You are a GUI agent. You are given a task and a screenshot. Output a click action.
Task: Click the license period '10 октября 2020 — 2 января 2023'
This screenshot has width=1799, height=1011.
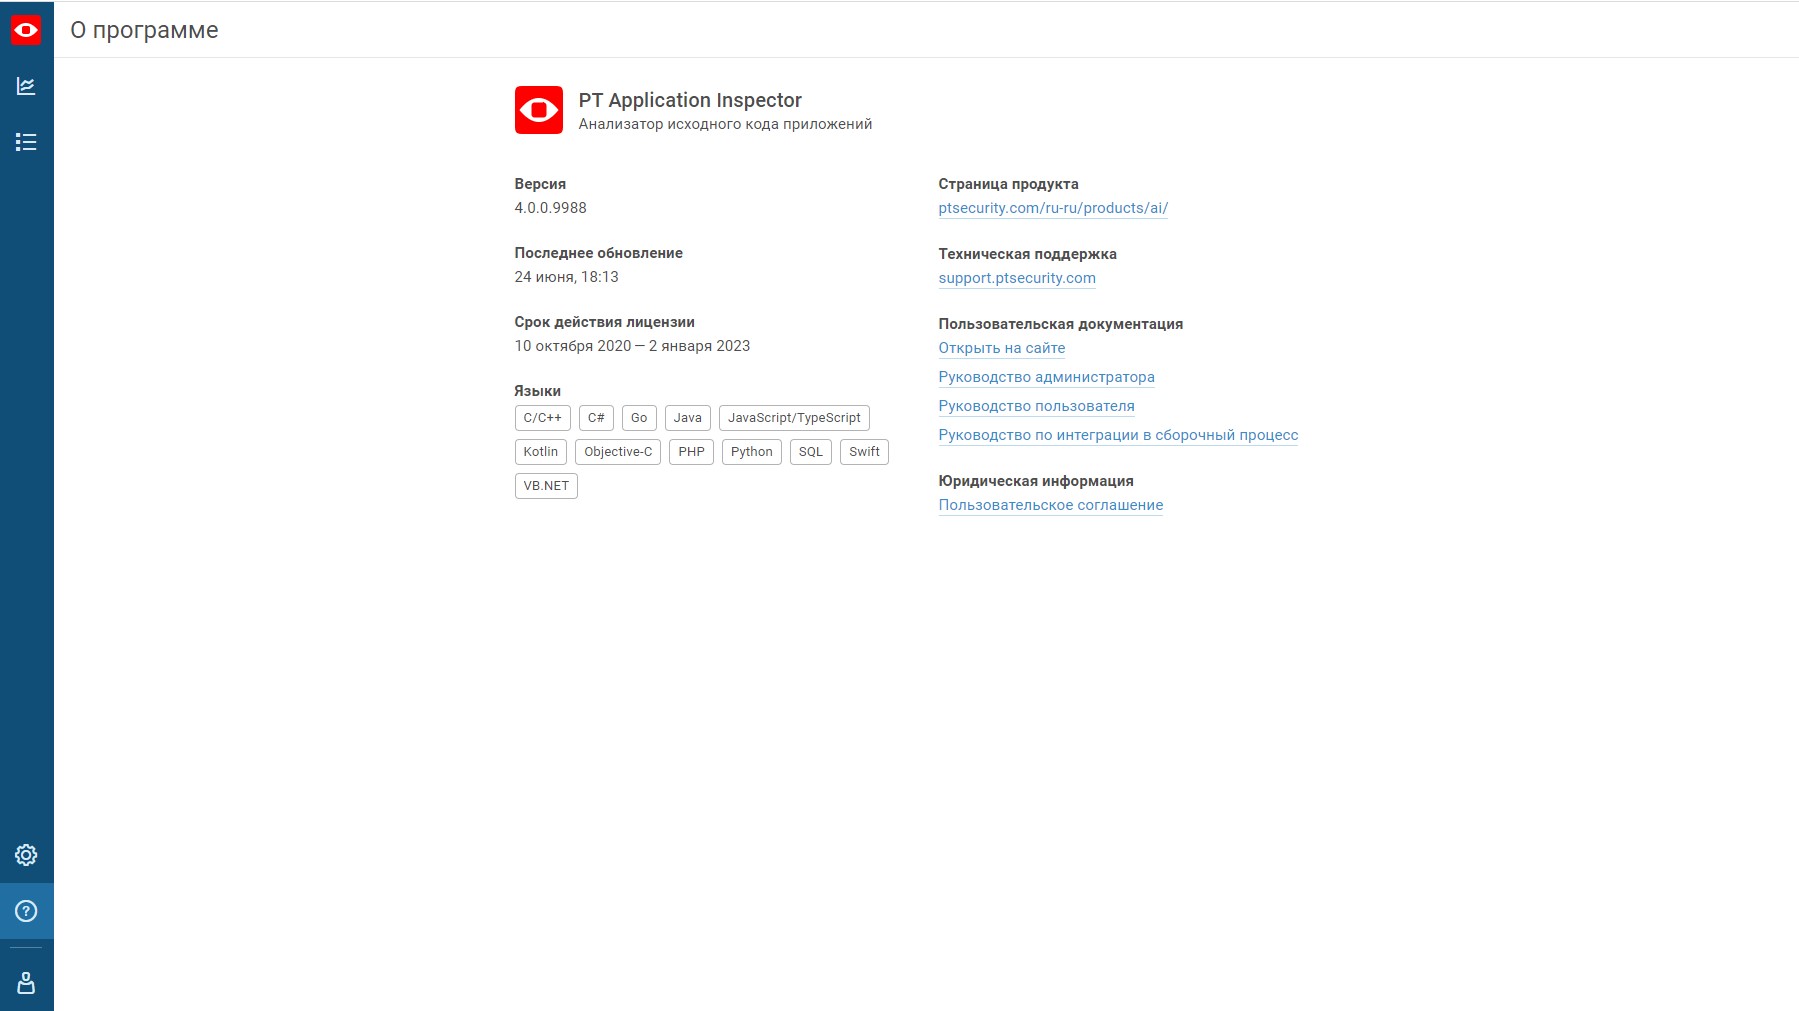pyautogui.click(x=632, y=346)
